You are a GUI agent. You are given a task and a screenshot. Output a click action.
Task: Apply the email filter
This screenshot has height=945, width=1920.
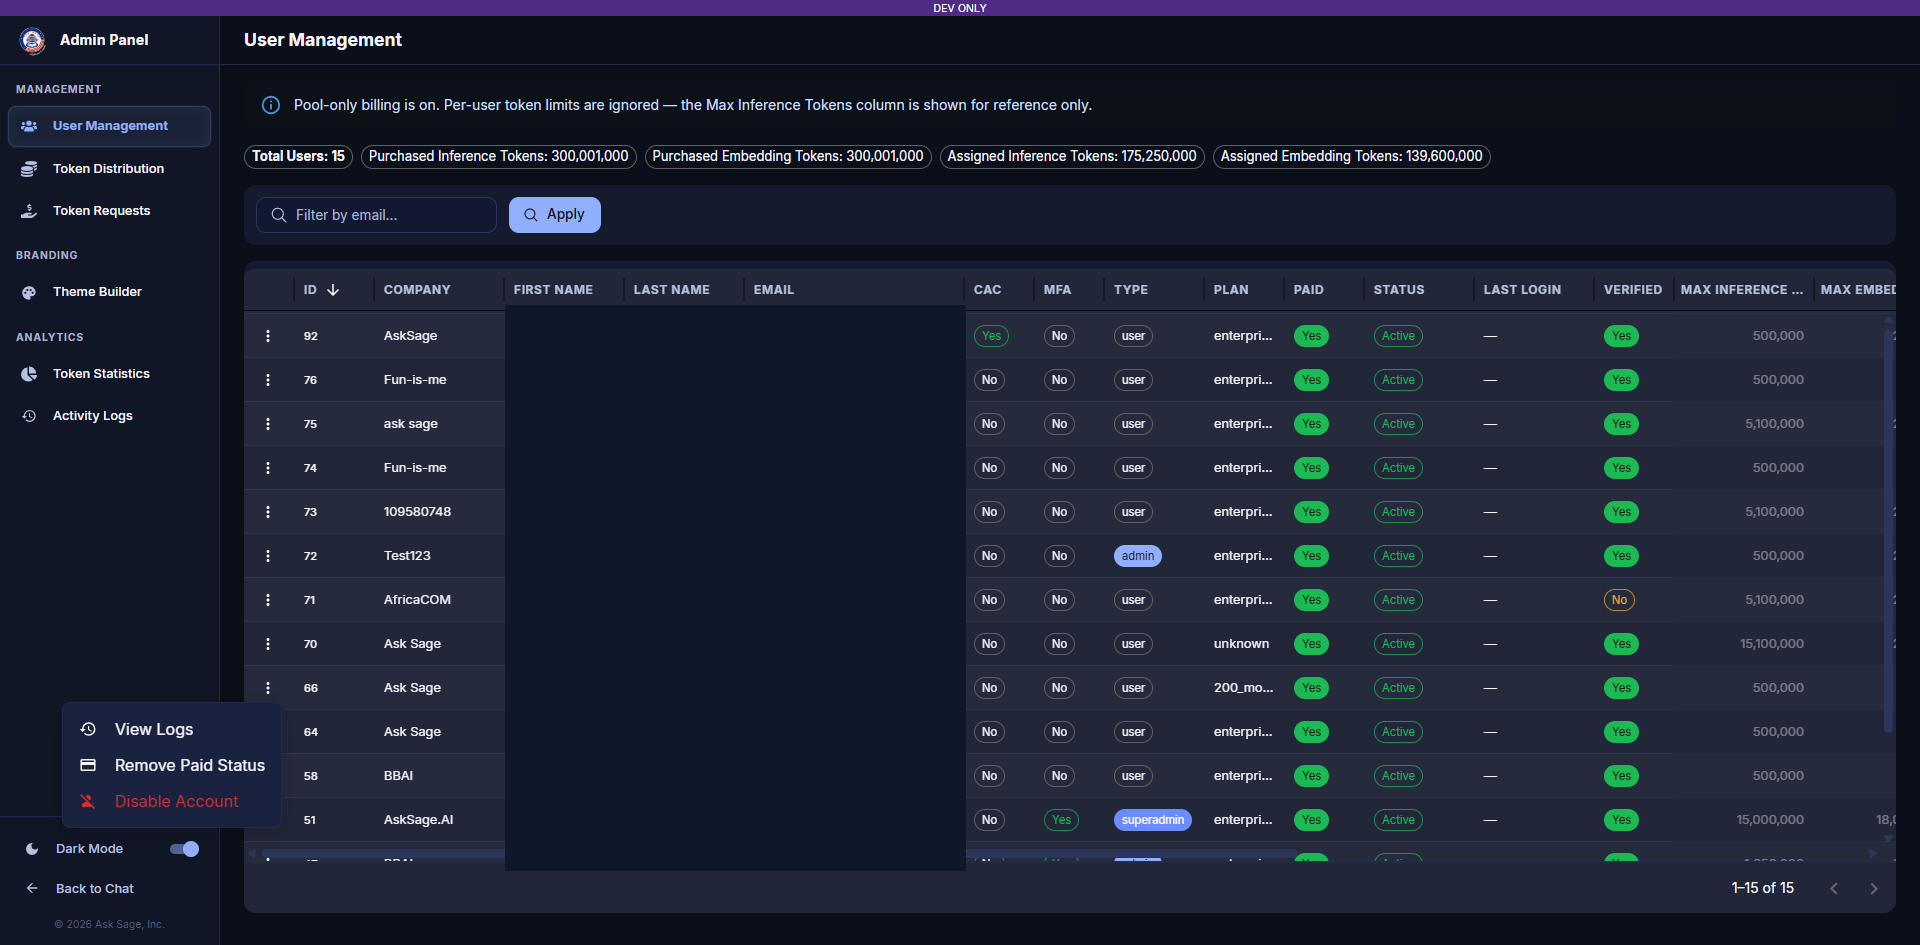(x=555, y=215)
